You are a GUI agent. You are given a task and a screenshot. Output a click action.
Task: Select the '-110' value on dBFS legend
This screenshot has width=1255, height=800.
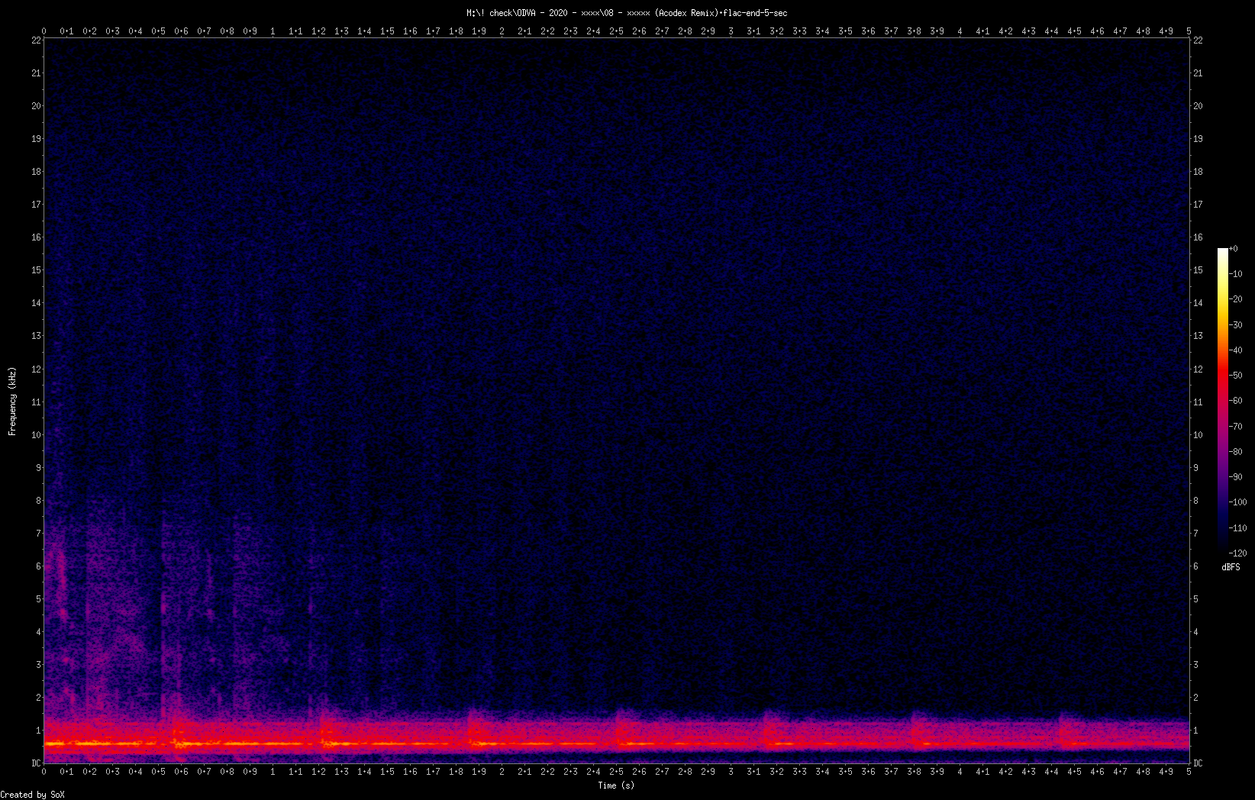pyautogui.click(x=1237, y=527)
